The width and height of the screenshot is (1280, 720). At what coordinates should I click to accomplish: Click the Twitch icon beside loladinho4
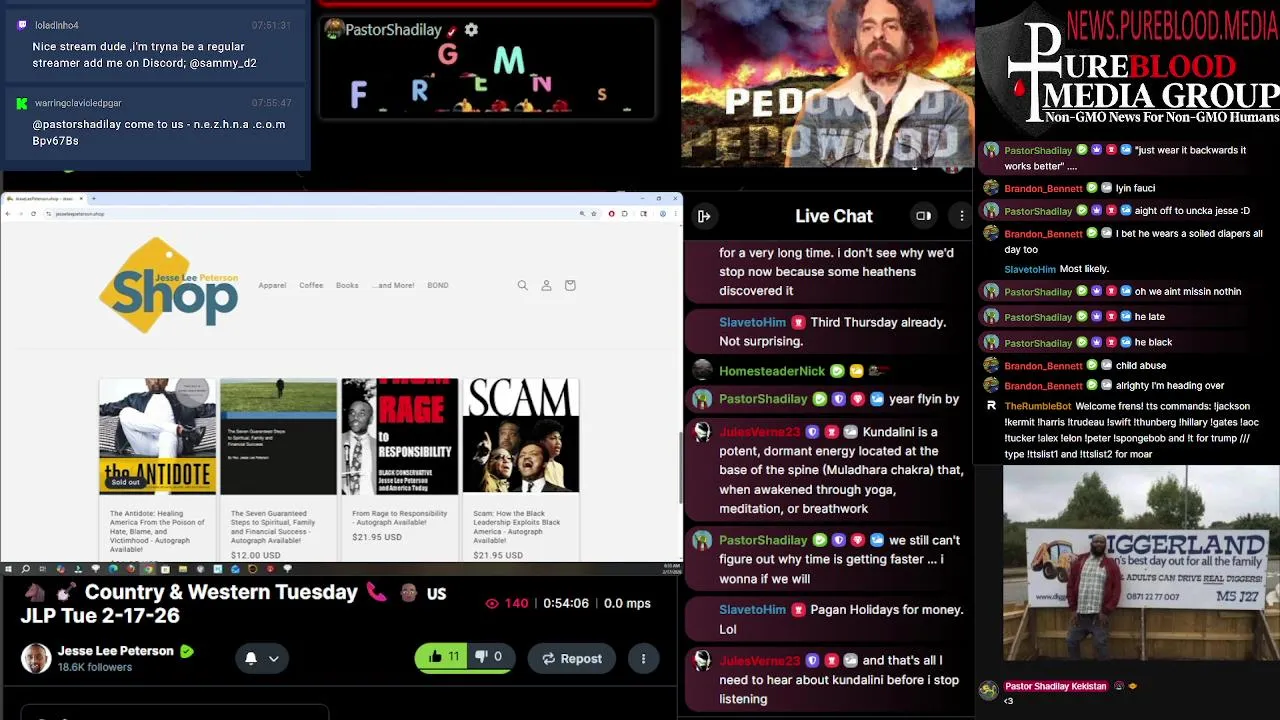(22, 25)
